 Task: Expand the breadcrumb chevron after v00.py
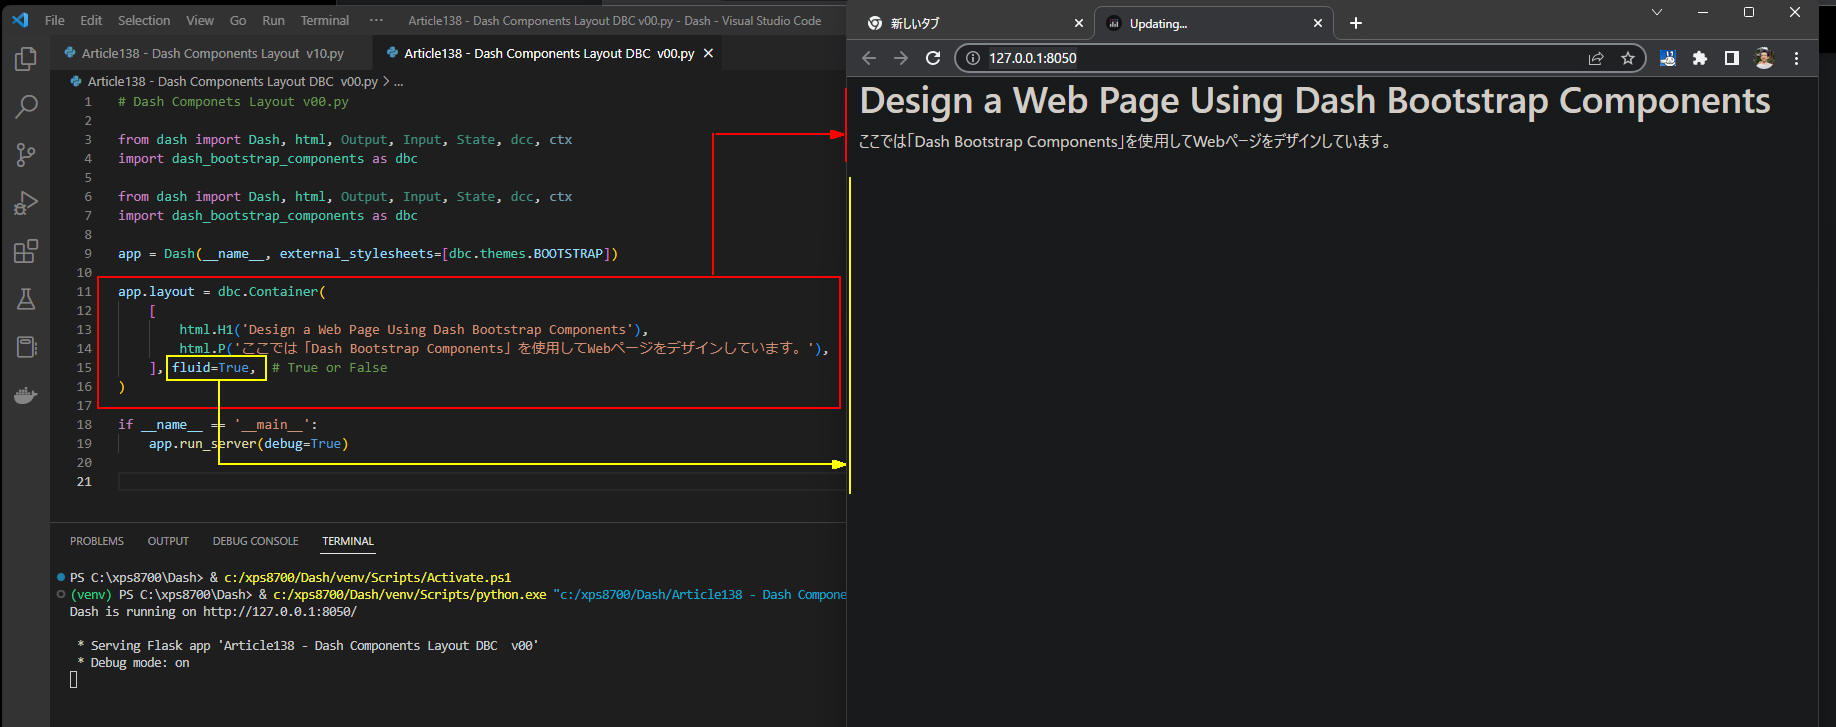coord(386,82)
